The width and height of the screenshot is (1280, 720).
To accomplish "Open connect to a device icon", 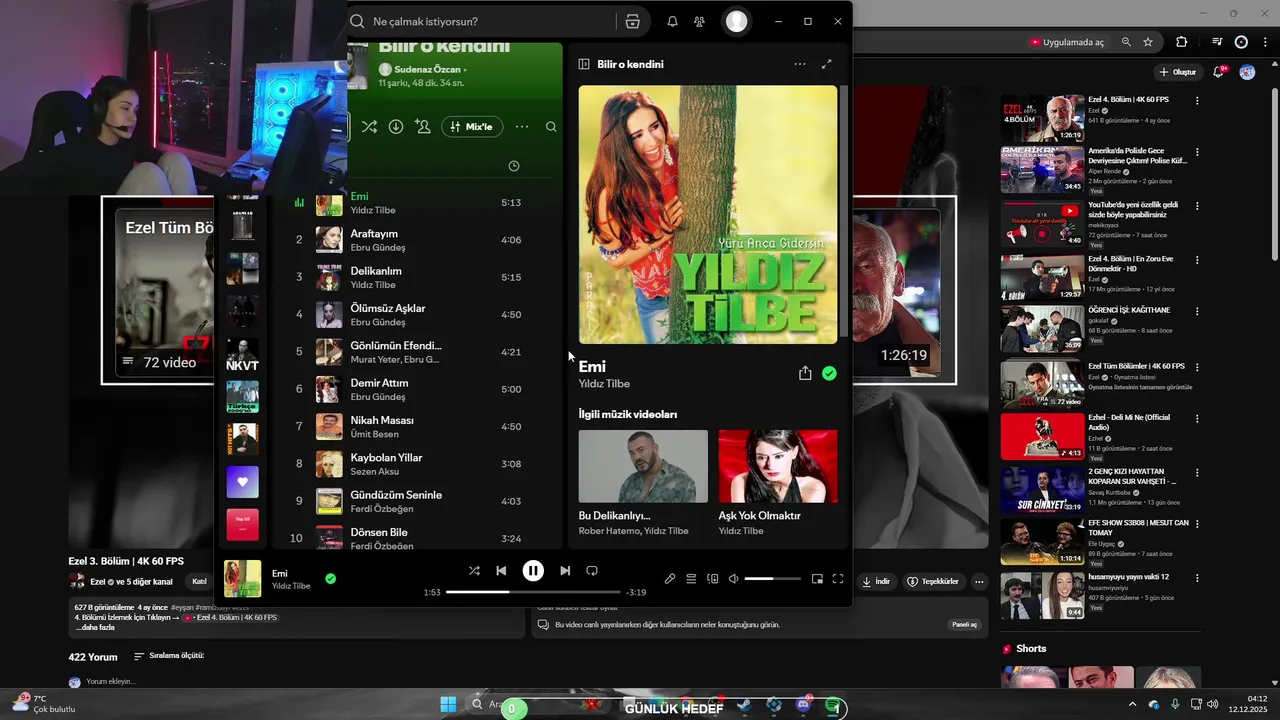I will [x=713, y=579].
